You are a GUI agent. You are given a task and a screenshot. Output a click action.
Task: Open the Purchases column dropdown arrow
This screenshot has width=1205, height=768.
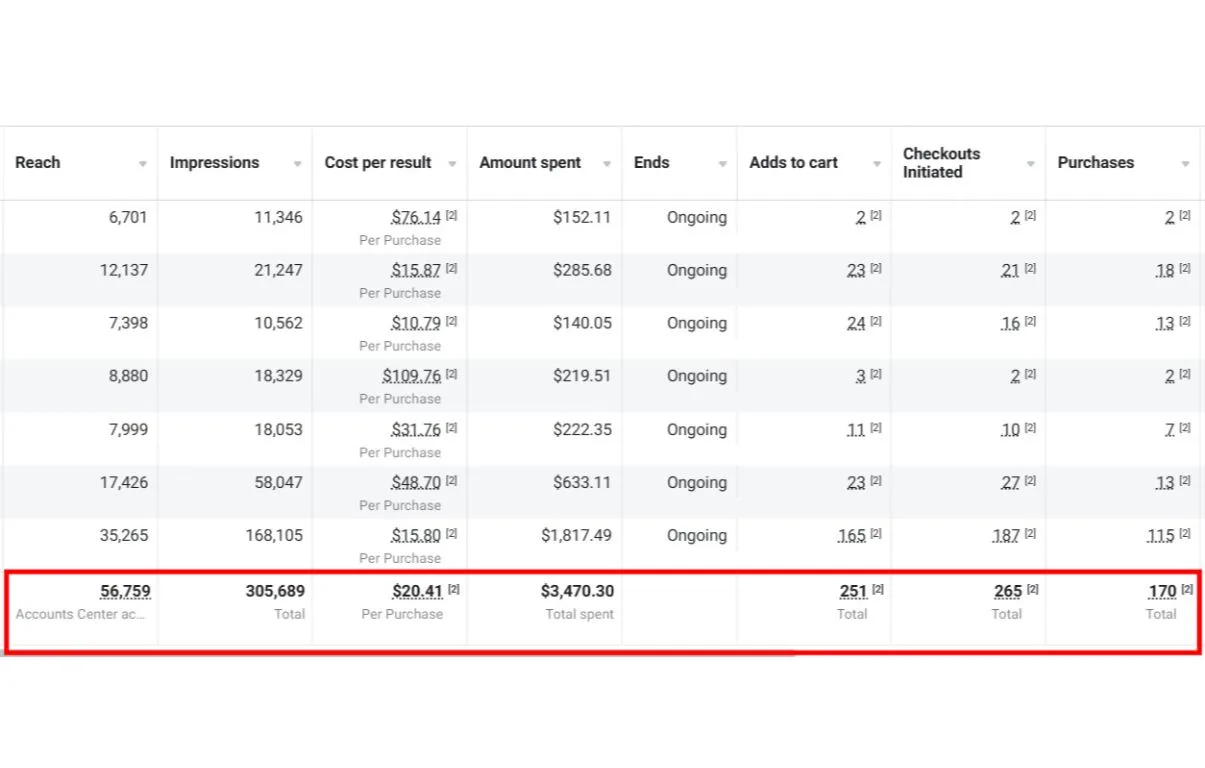pos(1186,164)
